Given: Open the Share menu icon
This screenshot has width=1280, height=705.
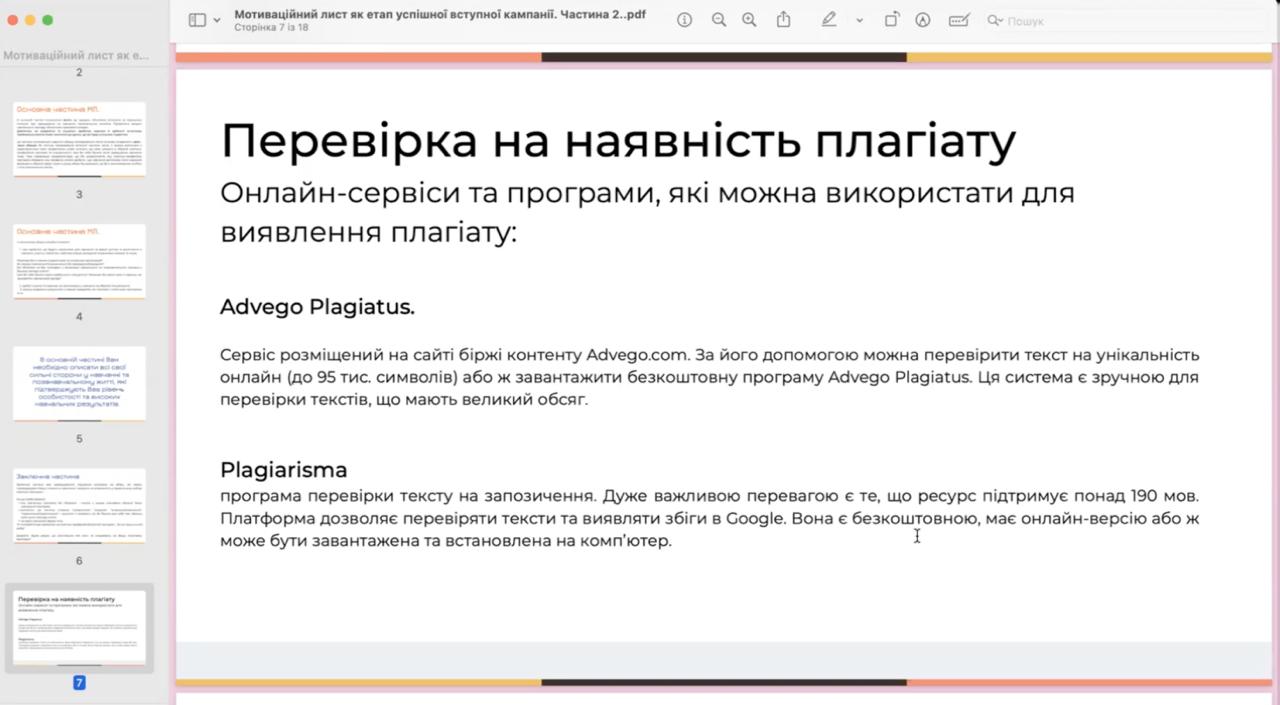Looking at the screenshot, I should pyautogui.click(x=783, y=20).
